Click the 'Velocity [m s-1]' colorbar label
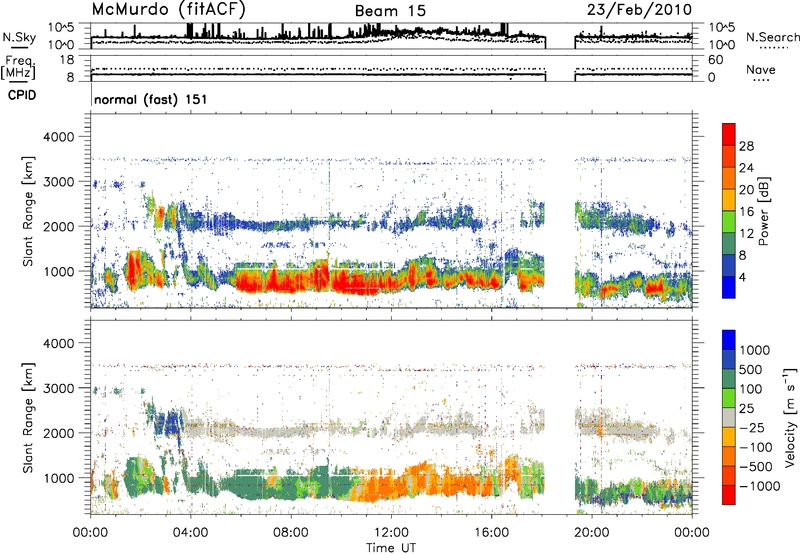The height and width of the screenshot is (554, 800). click(791, 418)
